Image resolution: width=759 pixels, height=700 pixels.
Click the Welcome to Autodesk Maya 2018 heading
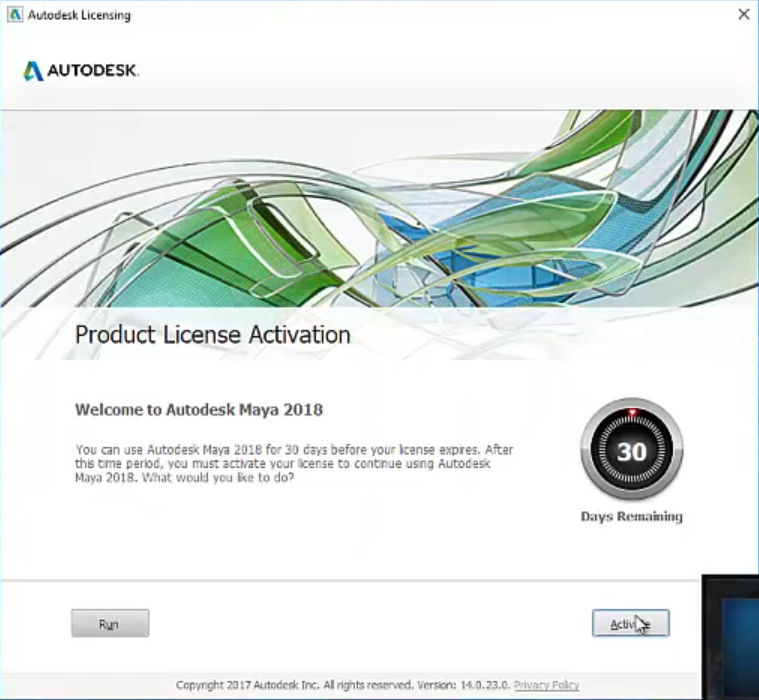198,410
